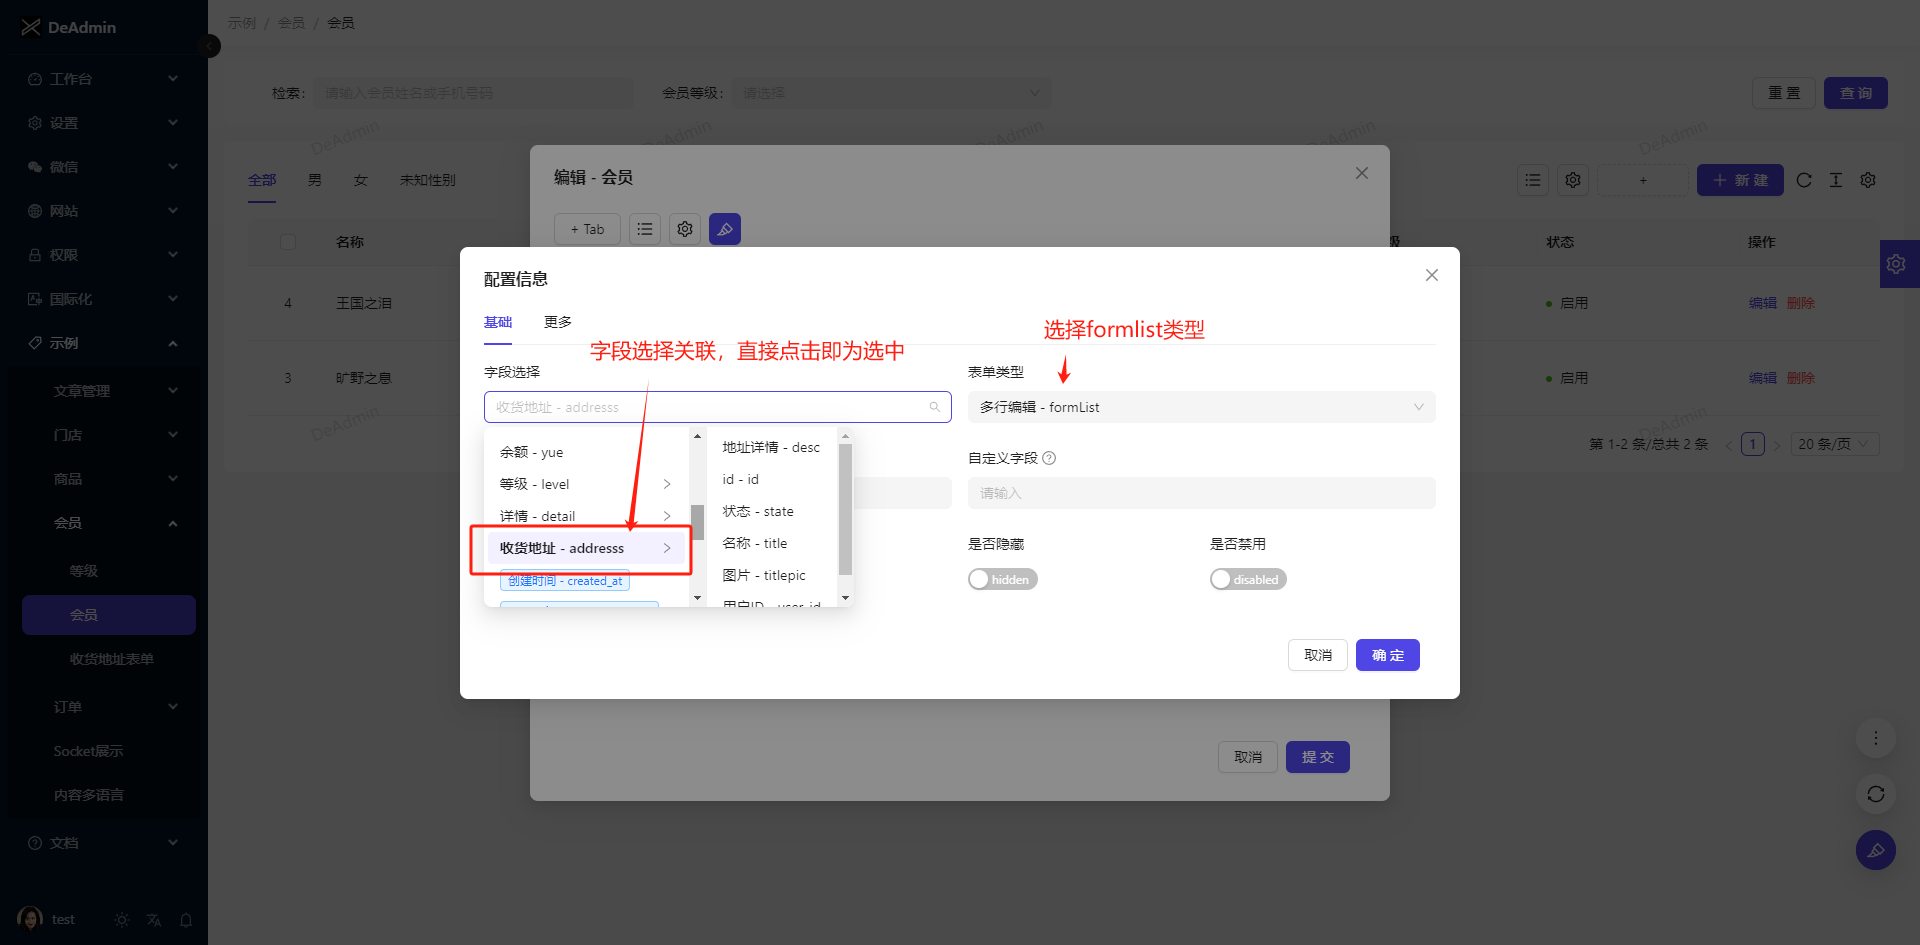Screen dimensions: 1920x945
Task: Click the 新建 button
Action: [x=1740, y=180]
